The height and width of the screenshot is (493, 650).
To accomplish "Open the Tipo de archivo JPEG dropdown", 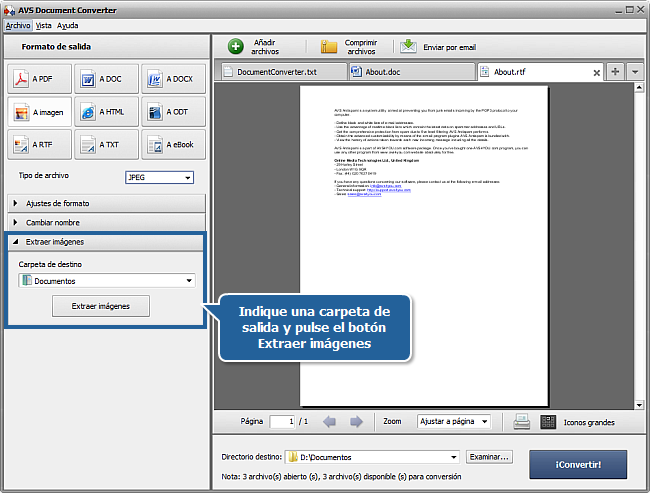I will coord(159,177).
